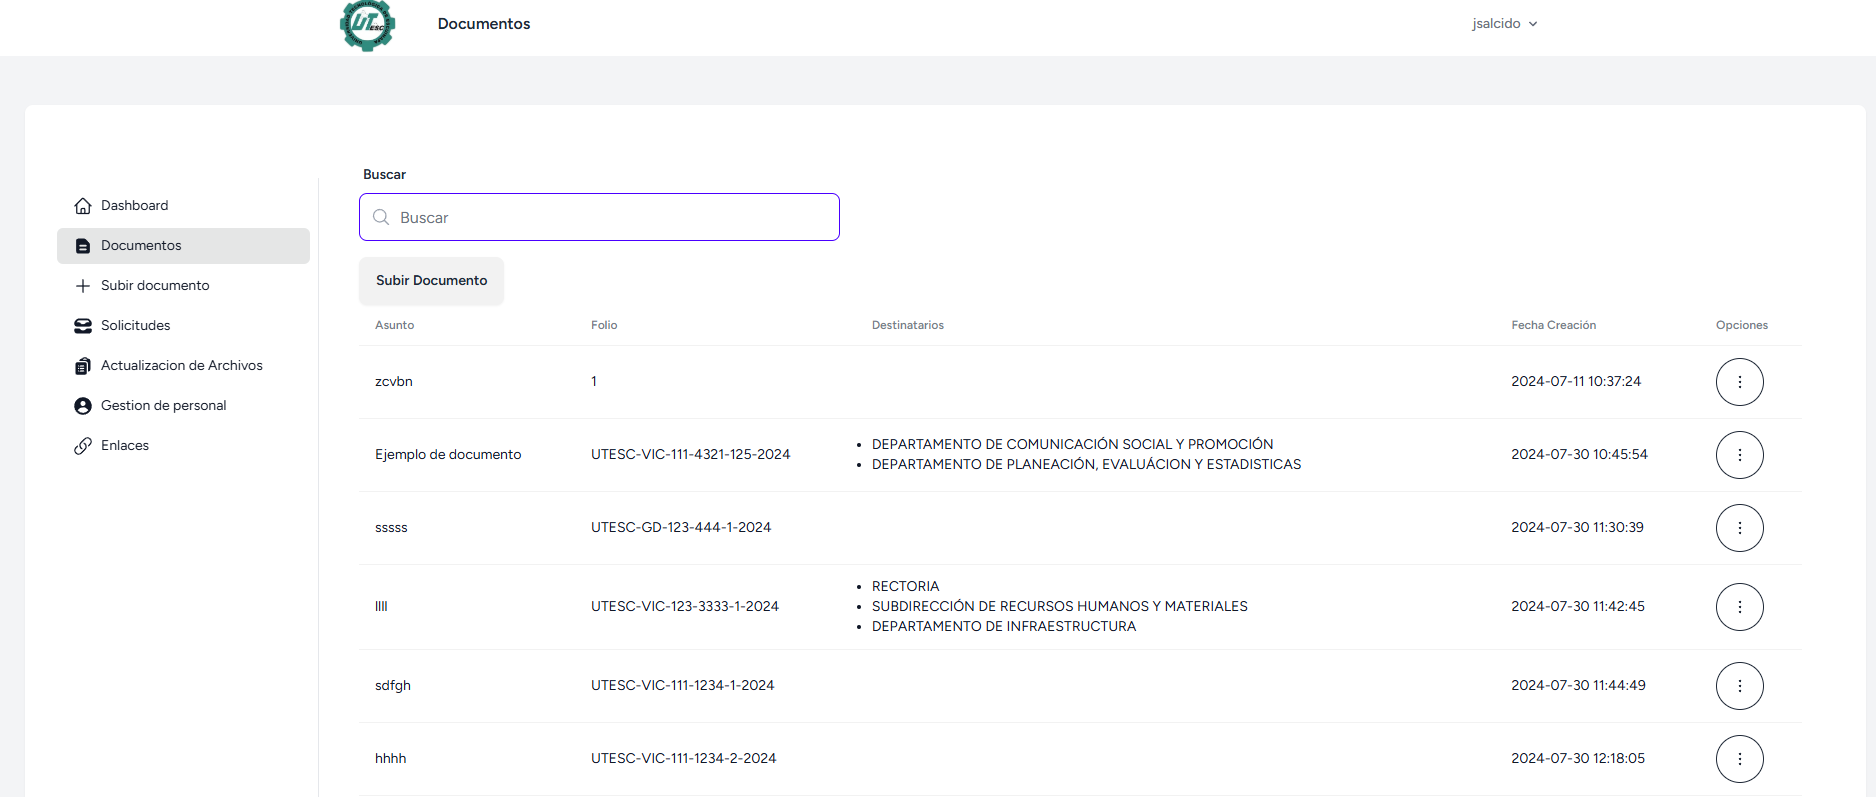Click folio UTESC-VIC-111-4321-125-2024

pos(690,455)
